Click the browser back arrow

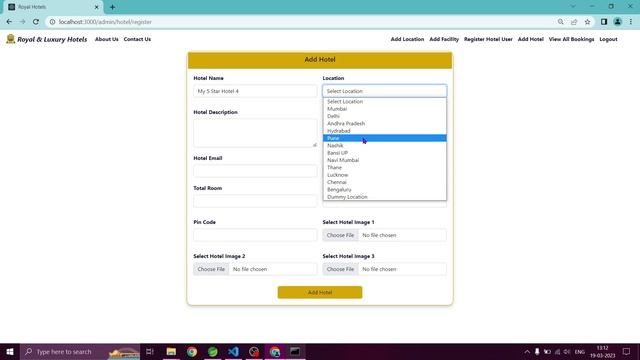(x=9, y=22)
